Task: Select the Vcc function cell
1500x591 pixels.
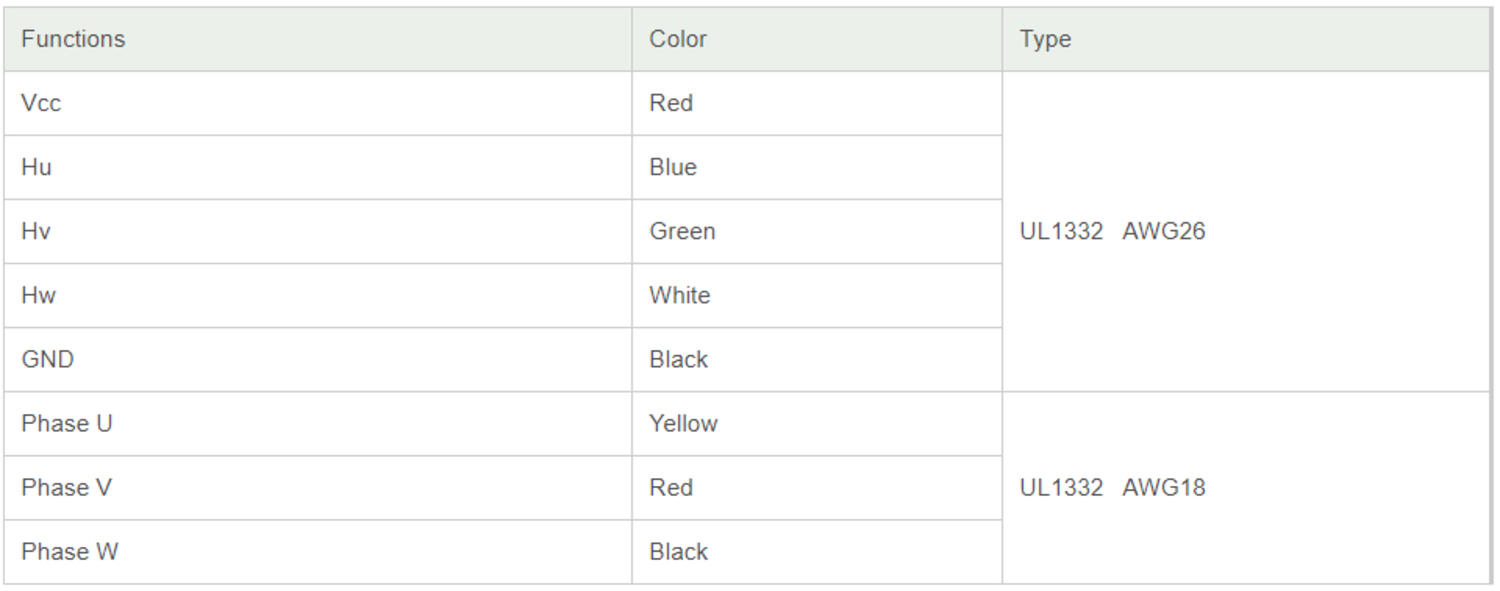Action: tap(41, 103)
